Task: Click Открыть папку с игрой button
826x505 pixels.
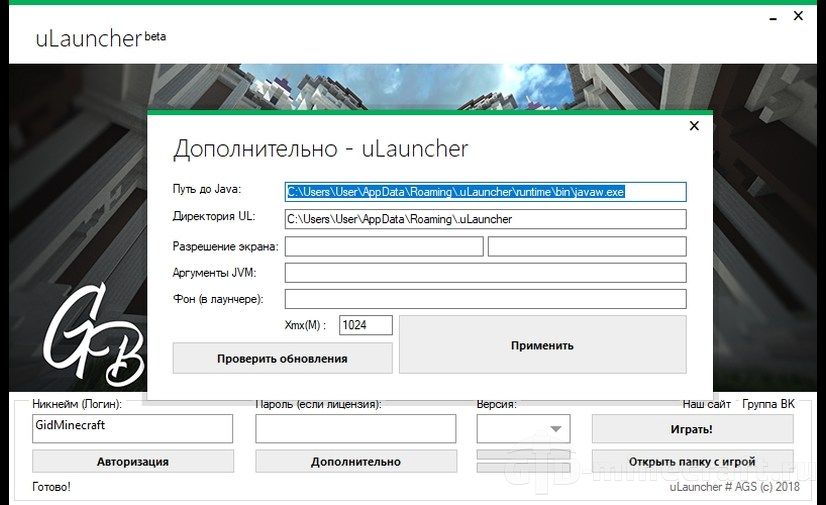Action: point(692,461)
